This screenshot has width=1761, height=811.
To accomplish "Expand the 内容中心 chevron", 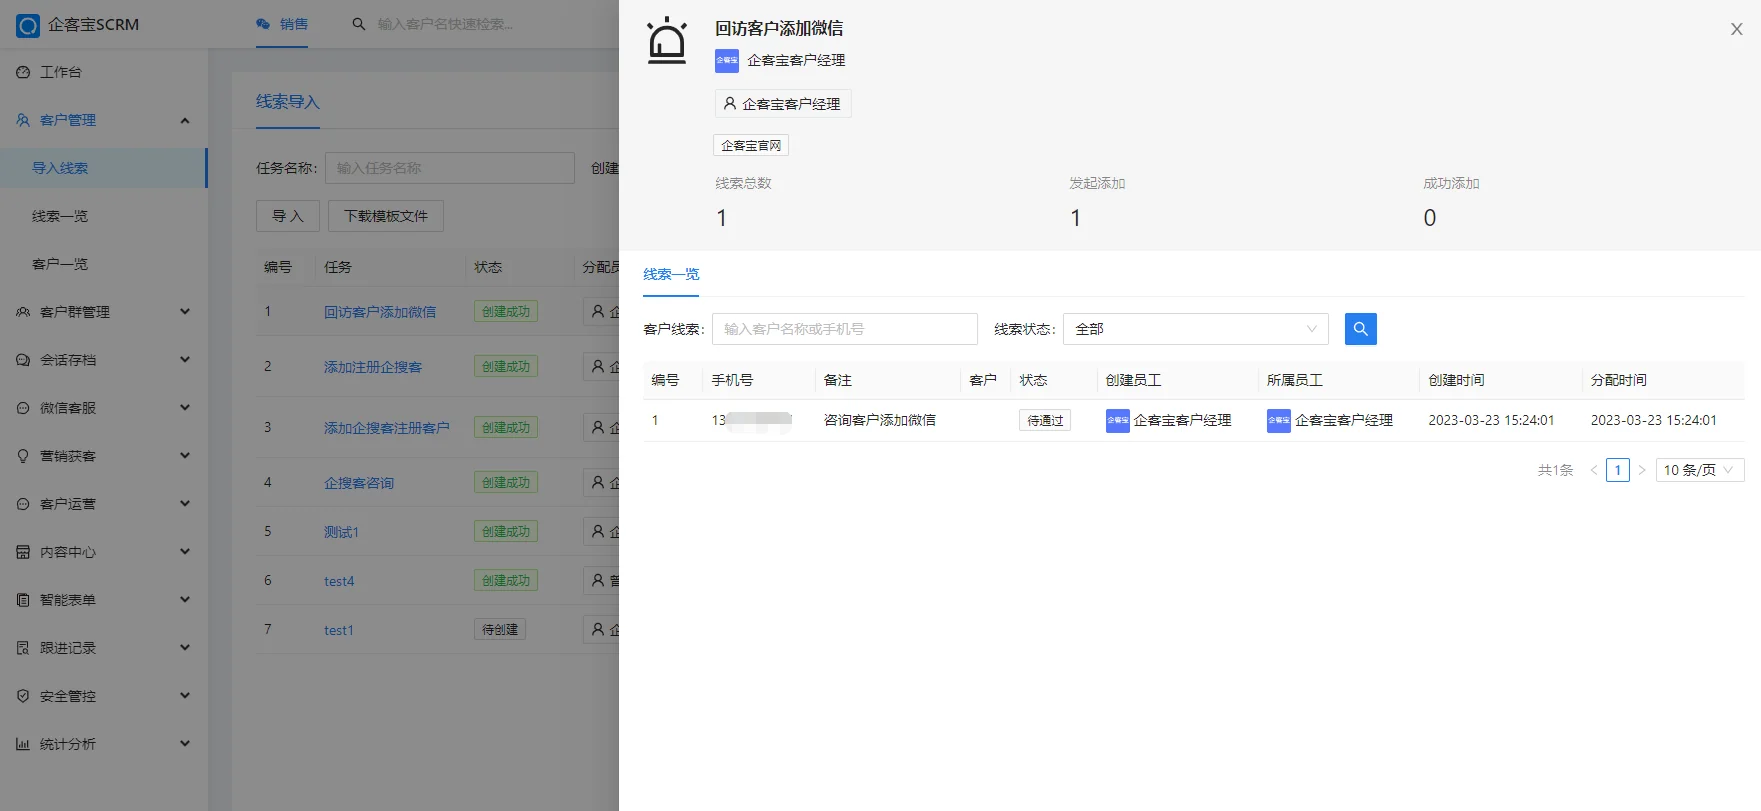I will [x=185, y=552].
